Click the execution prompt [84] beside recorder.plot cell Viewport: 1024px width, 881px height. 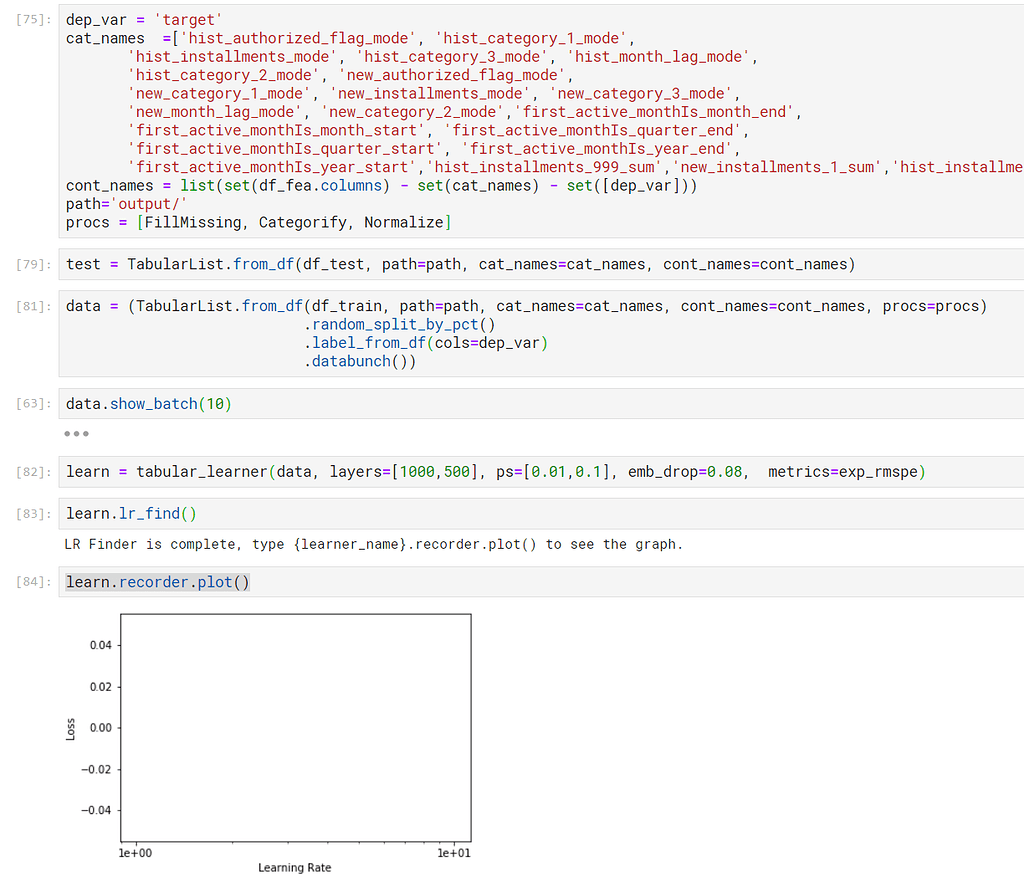[29, 580]
